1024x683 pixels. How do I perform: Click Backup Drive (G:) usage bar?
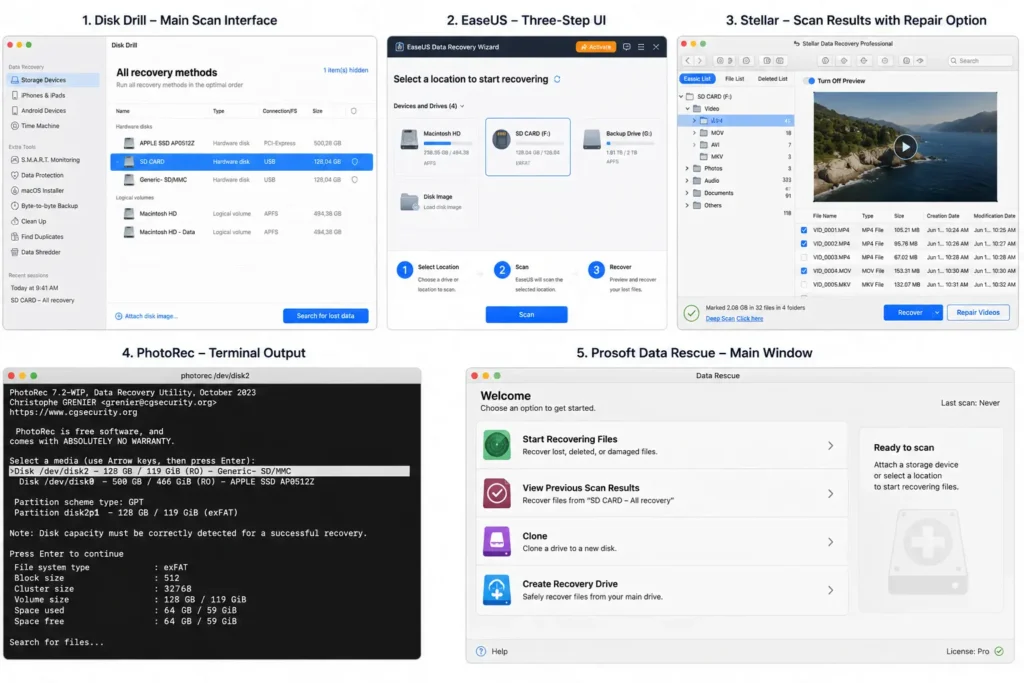point(630,143)
